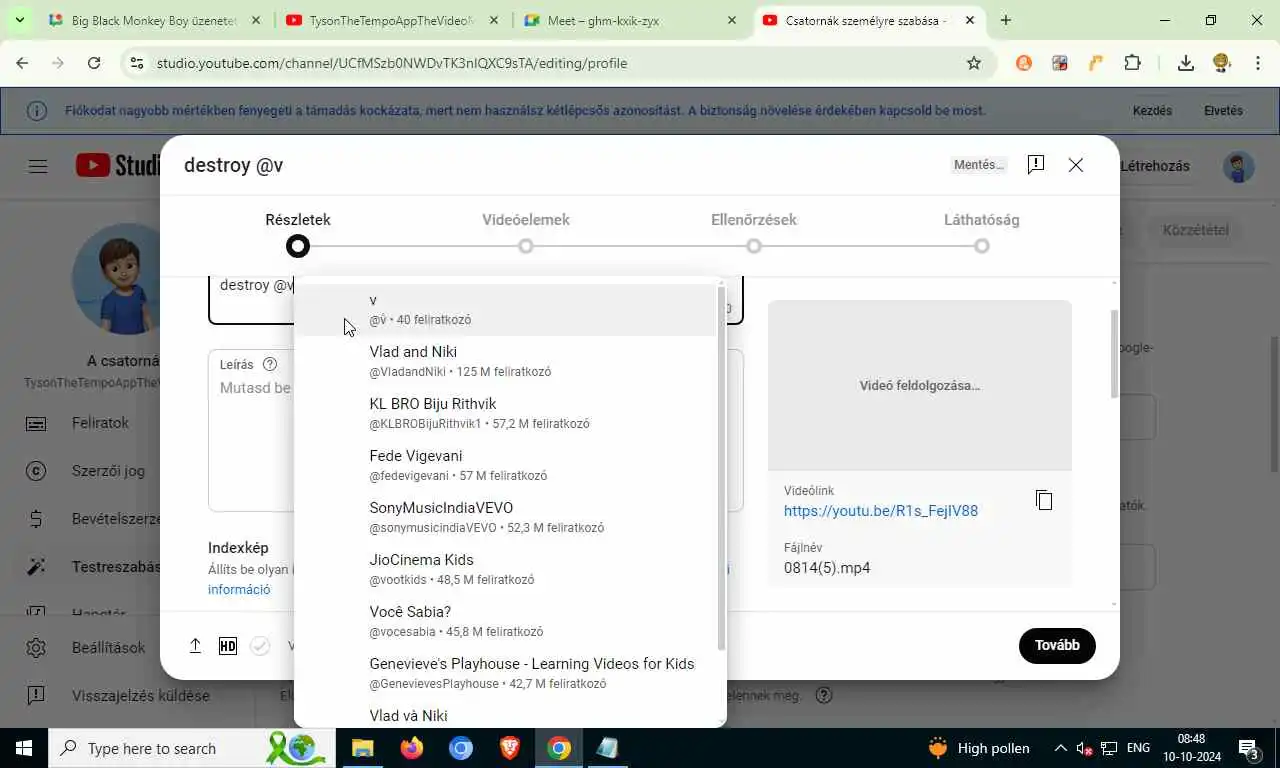Bookmark this page with star icon
Screen dimensions: 1280x768
974,63
